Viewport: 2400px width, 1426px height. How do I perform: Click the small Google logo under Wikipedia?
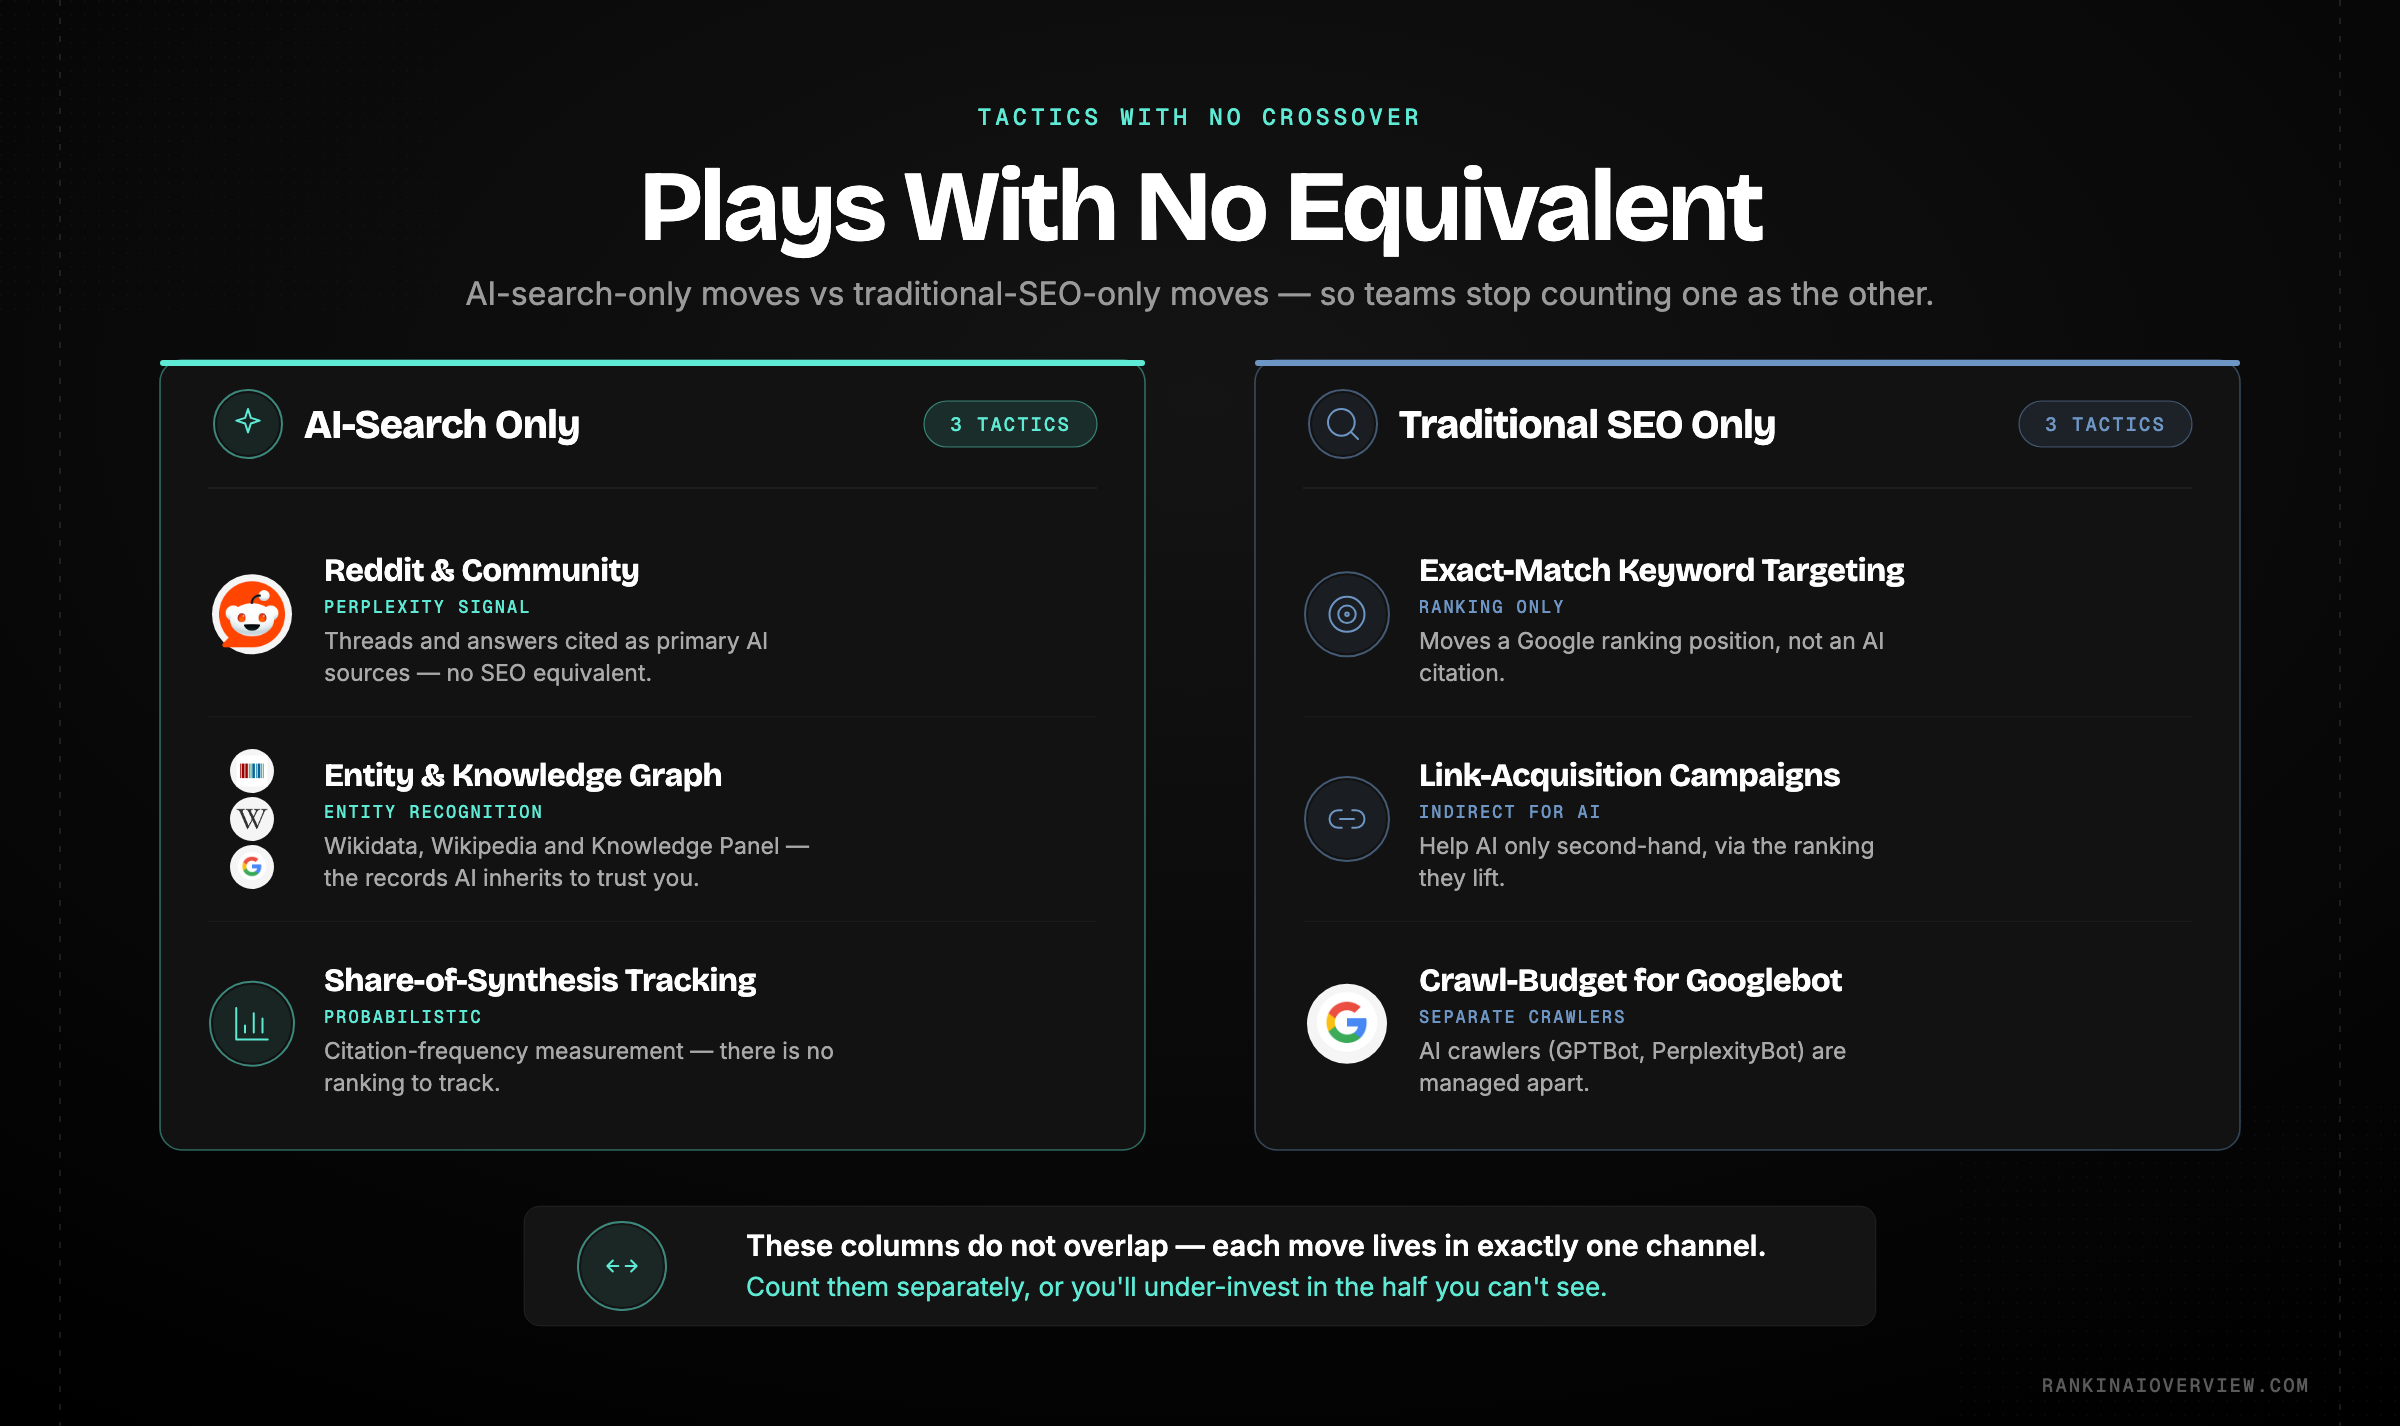click(x=252, y=867)
